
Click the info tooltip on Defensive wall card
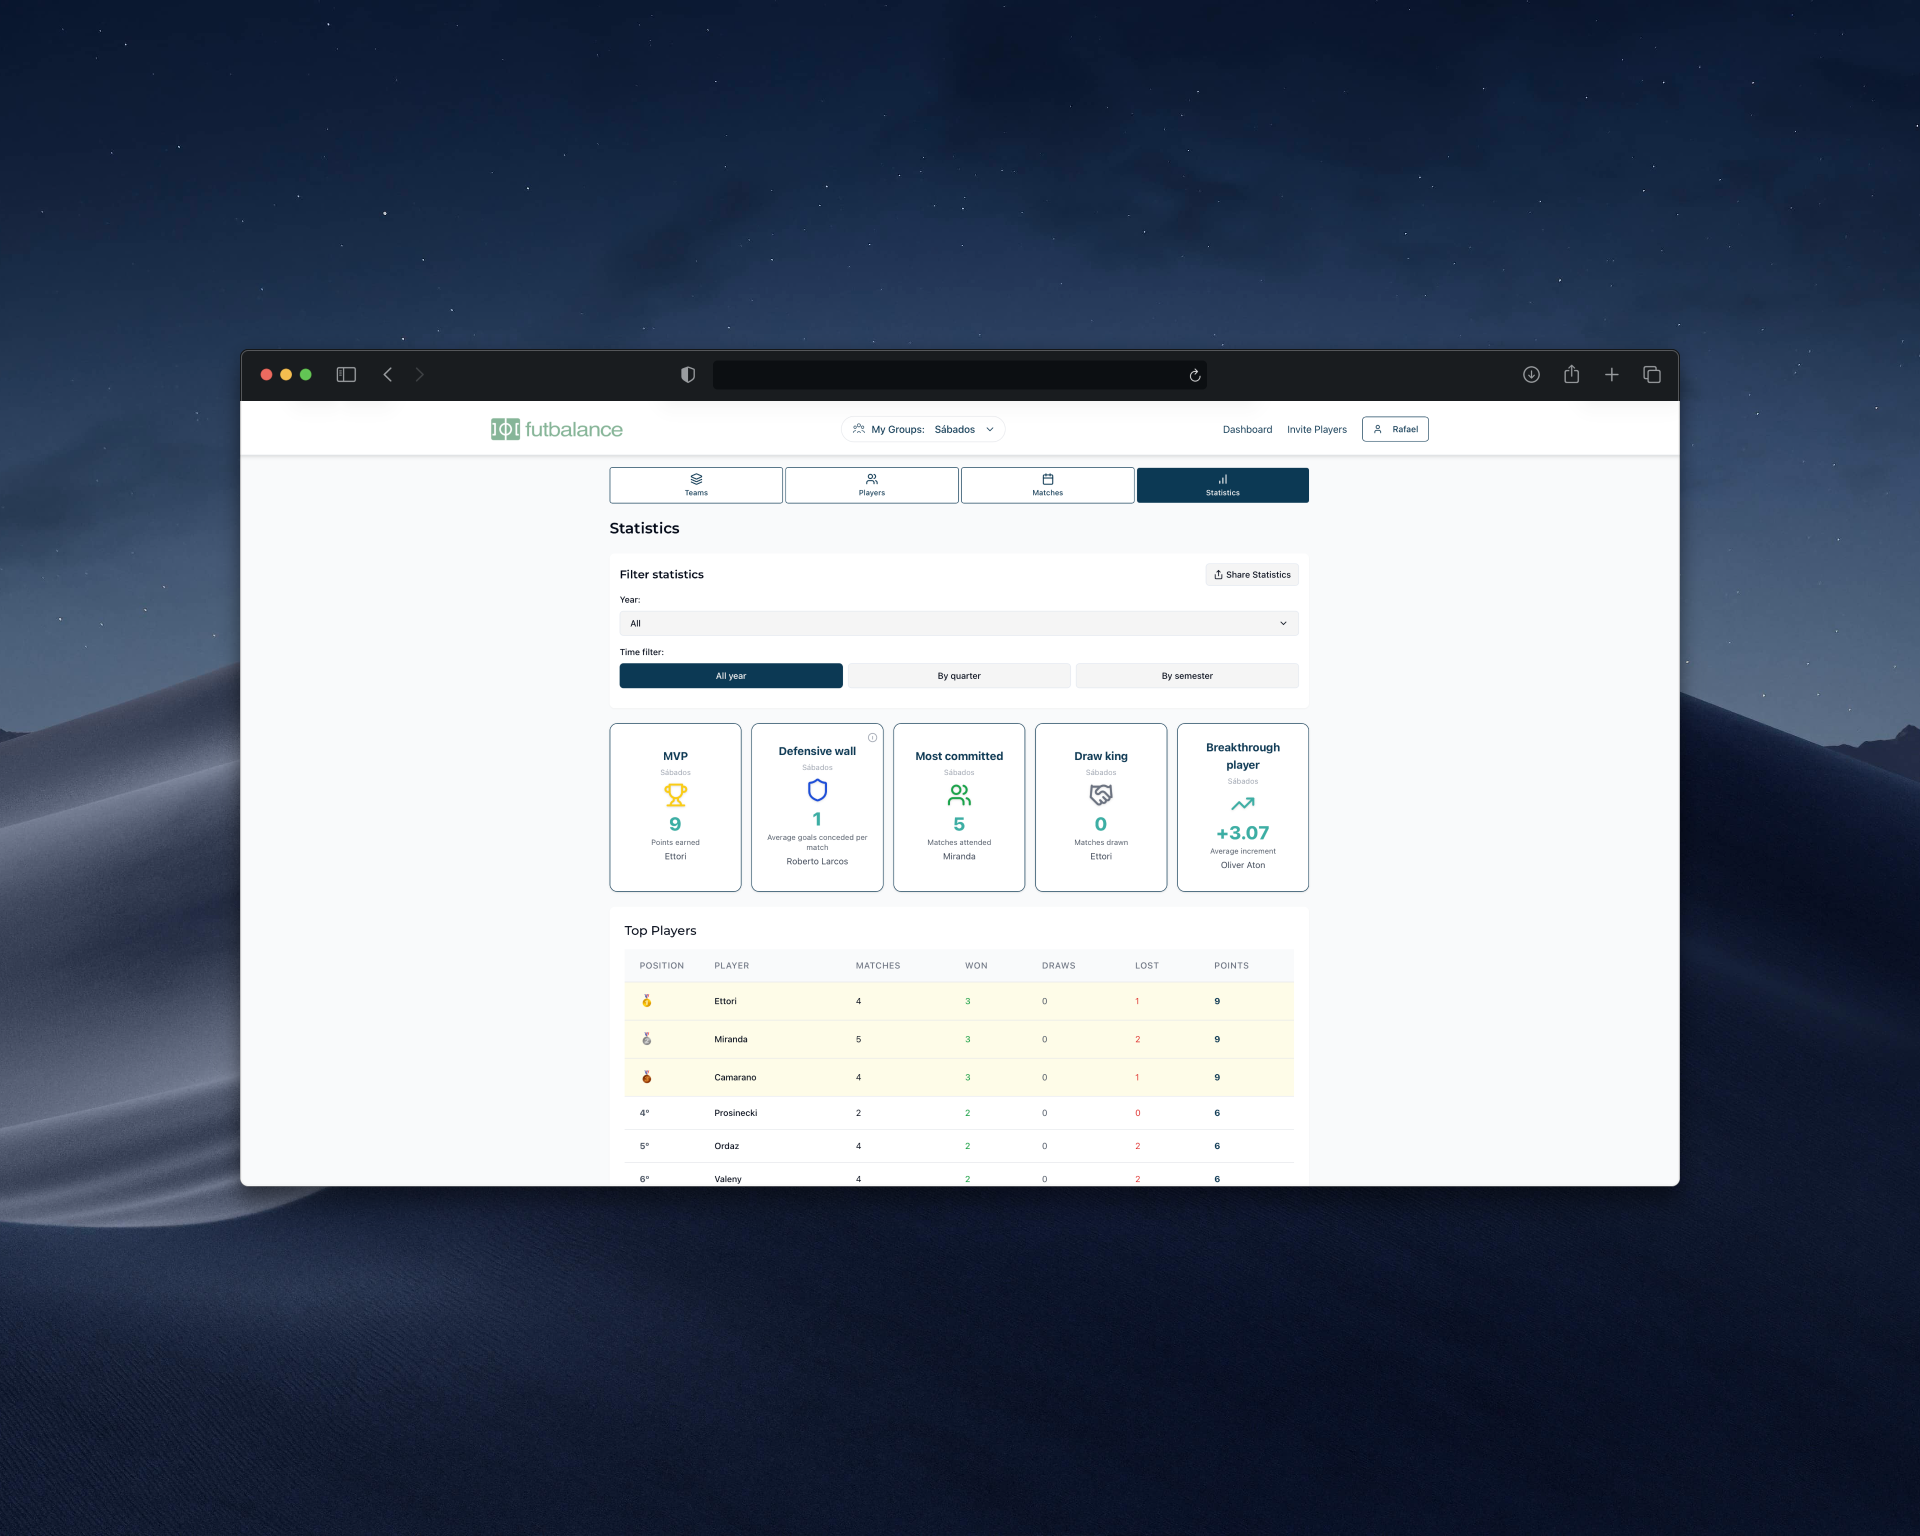pos(872,737)
